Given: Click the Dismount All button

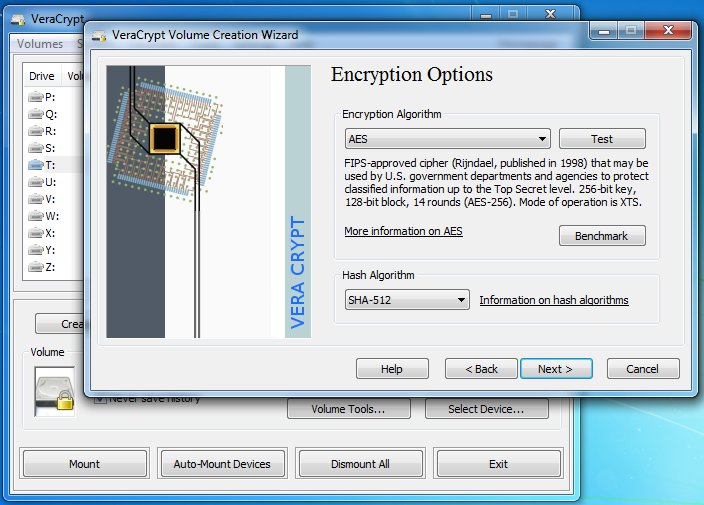Looking at the screenshot, I should coord(360,464).
